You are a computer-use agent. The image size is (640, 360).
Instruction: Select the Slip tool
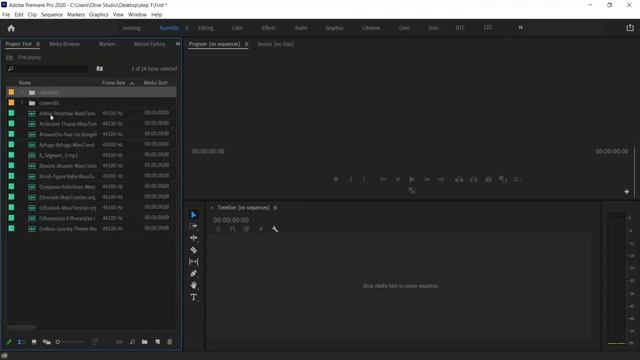pyautogui.click(x=193, y=262)
